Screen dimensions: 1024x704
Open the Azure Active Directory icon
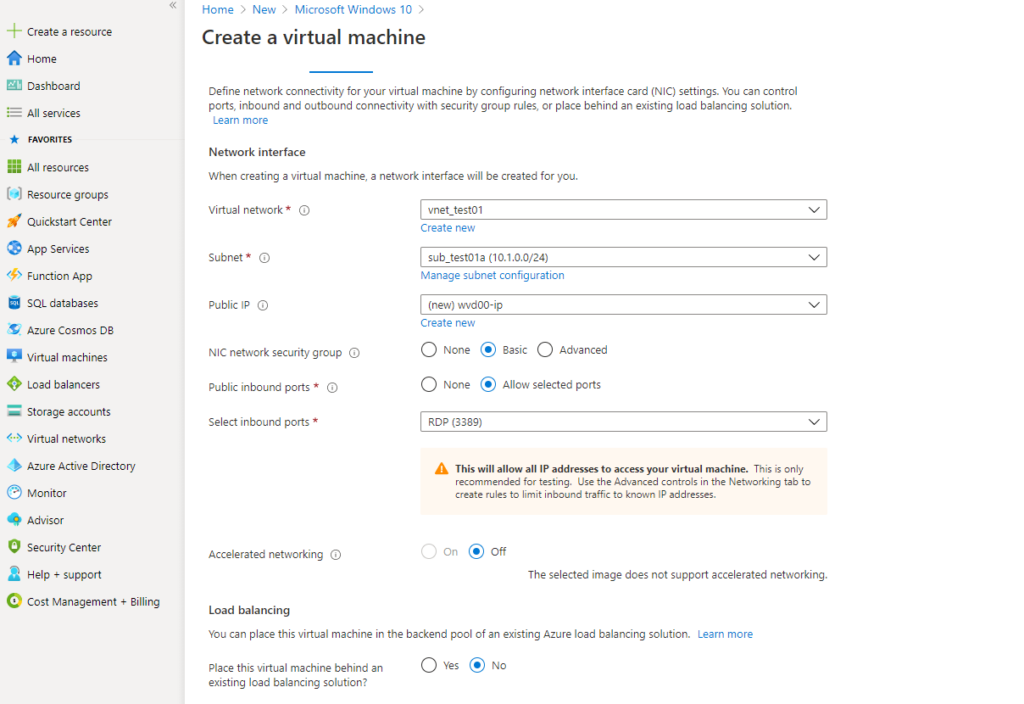point(14,465)
